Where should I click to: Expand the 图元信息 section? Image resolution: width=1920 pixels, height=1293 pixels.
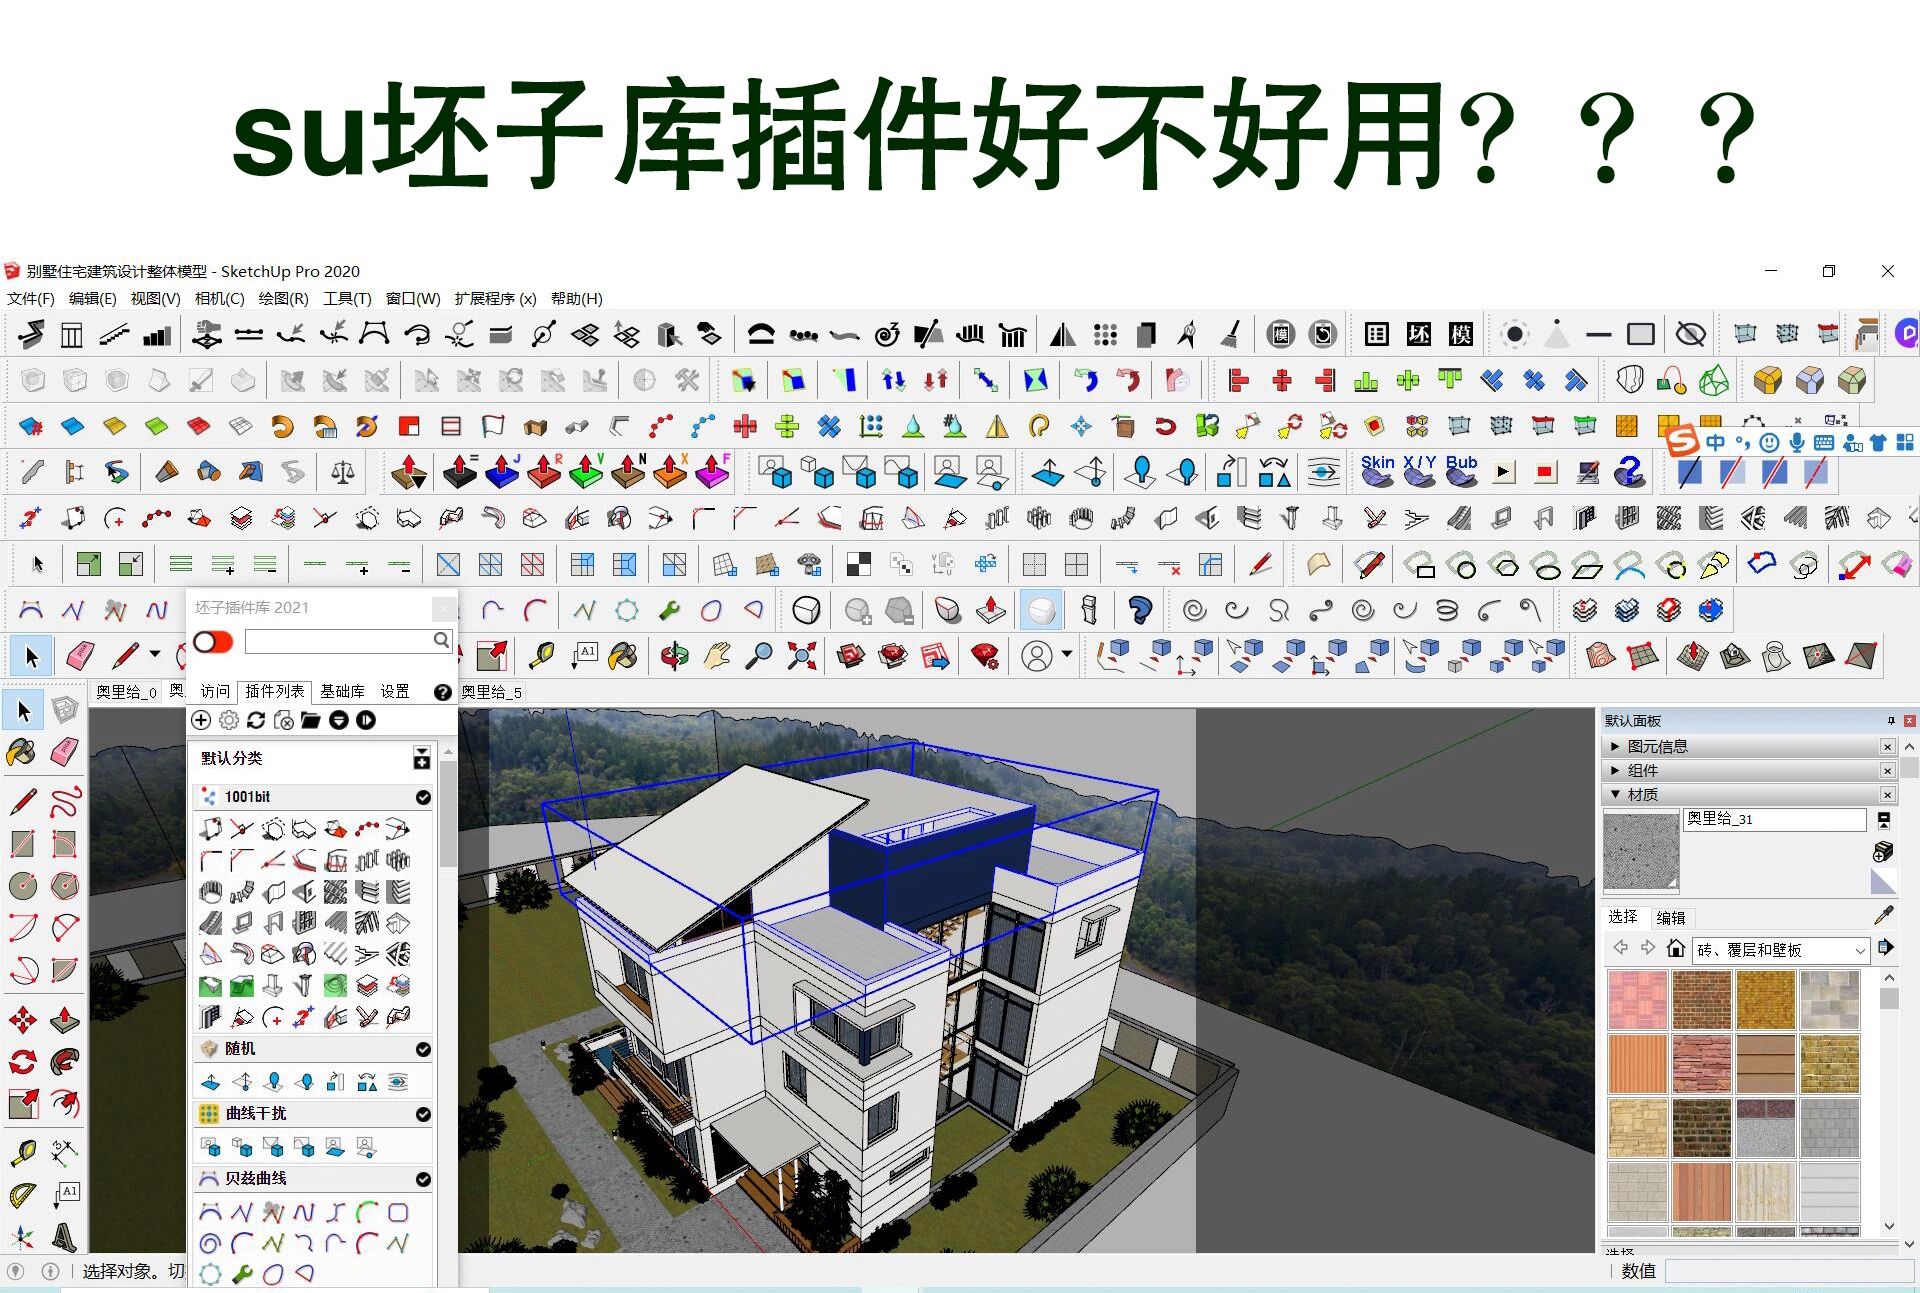[x=1614, y=746]
